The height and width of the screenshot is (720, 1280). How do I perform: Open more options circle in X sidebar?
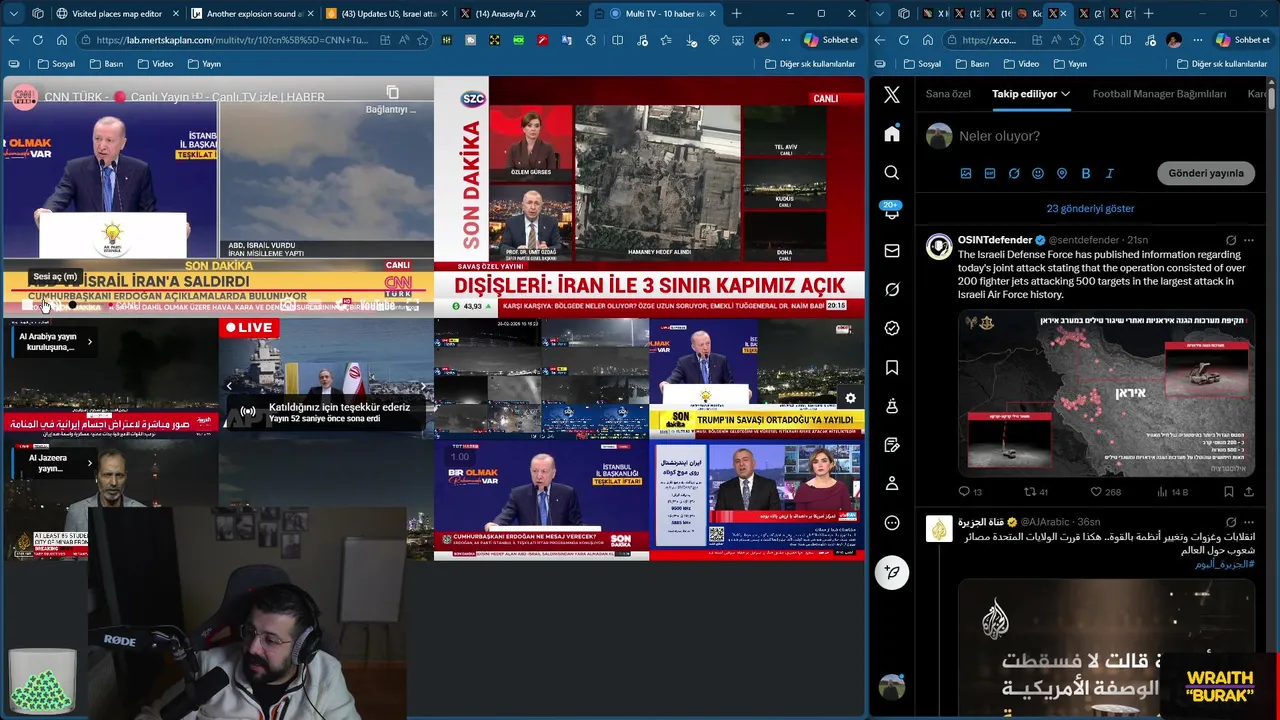click(x=892, y=523)
